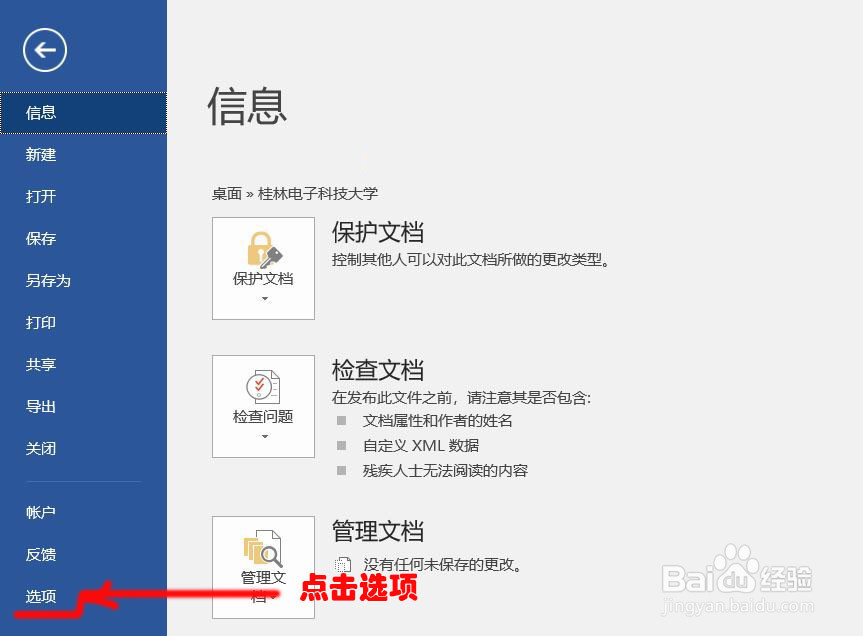This screenshot has width=863, height=636.
Task: Switch to the 新建 section
Action: (40, 154)
